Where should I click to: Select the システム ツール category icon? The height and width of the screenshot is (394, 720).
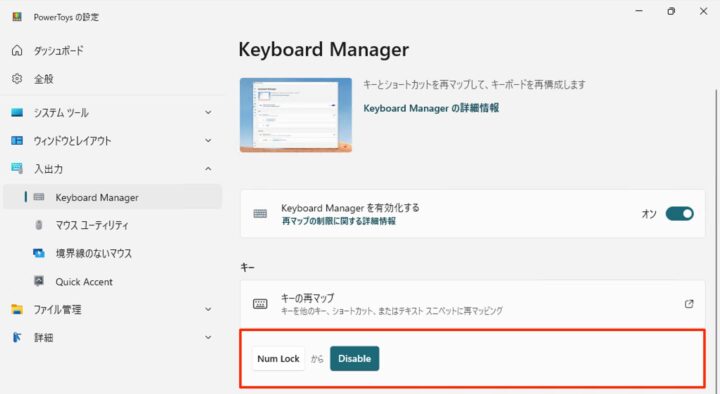pos(17,113)
